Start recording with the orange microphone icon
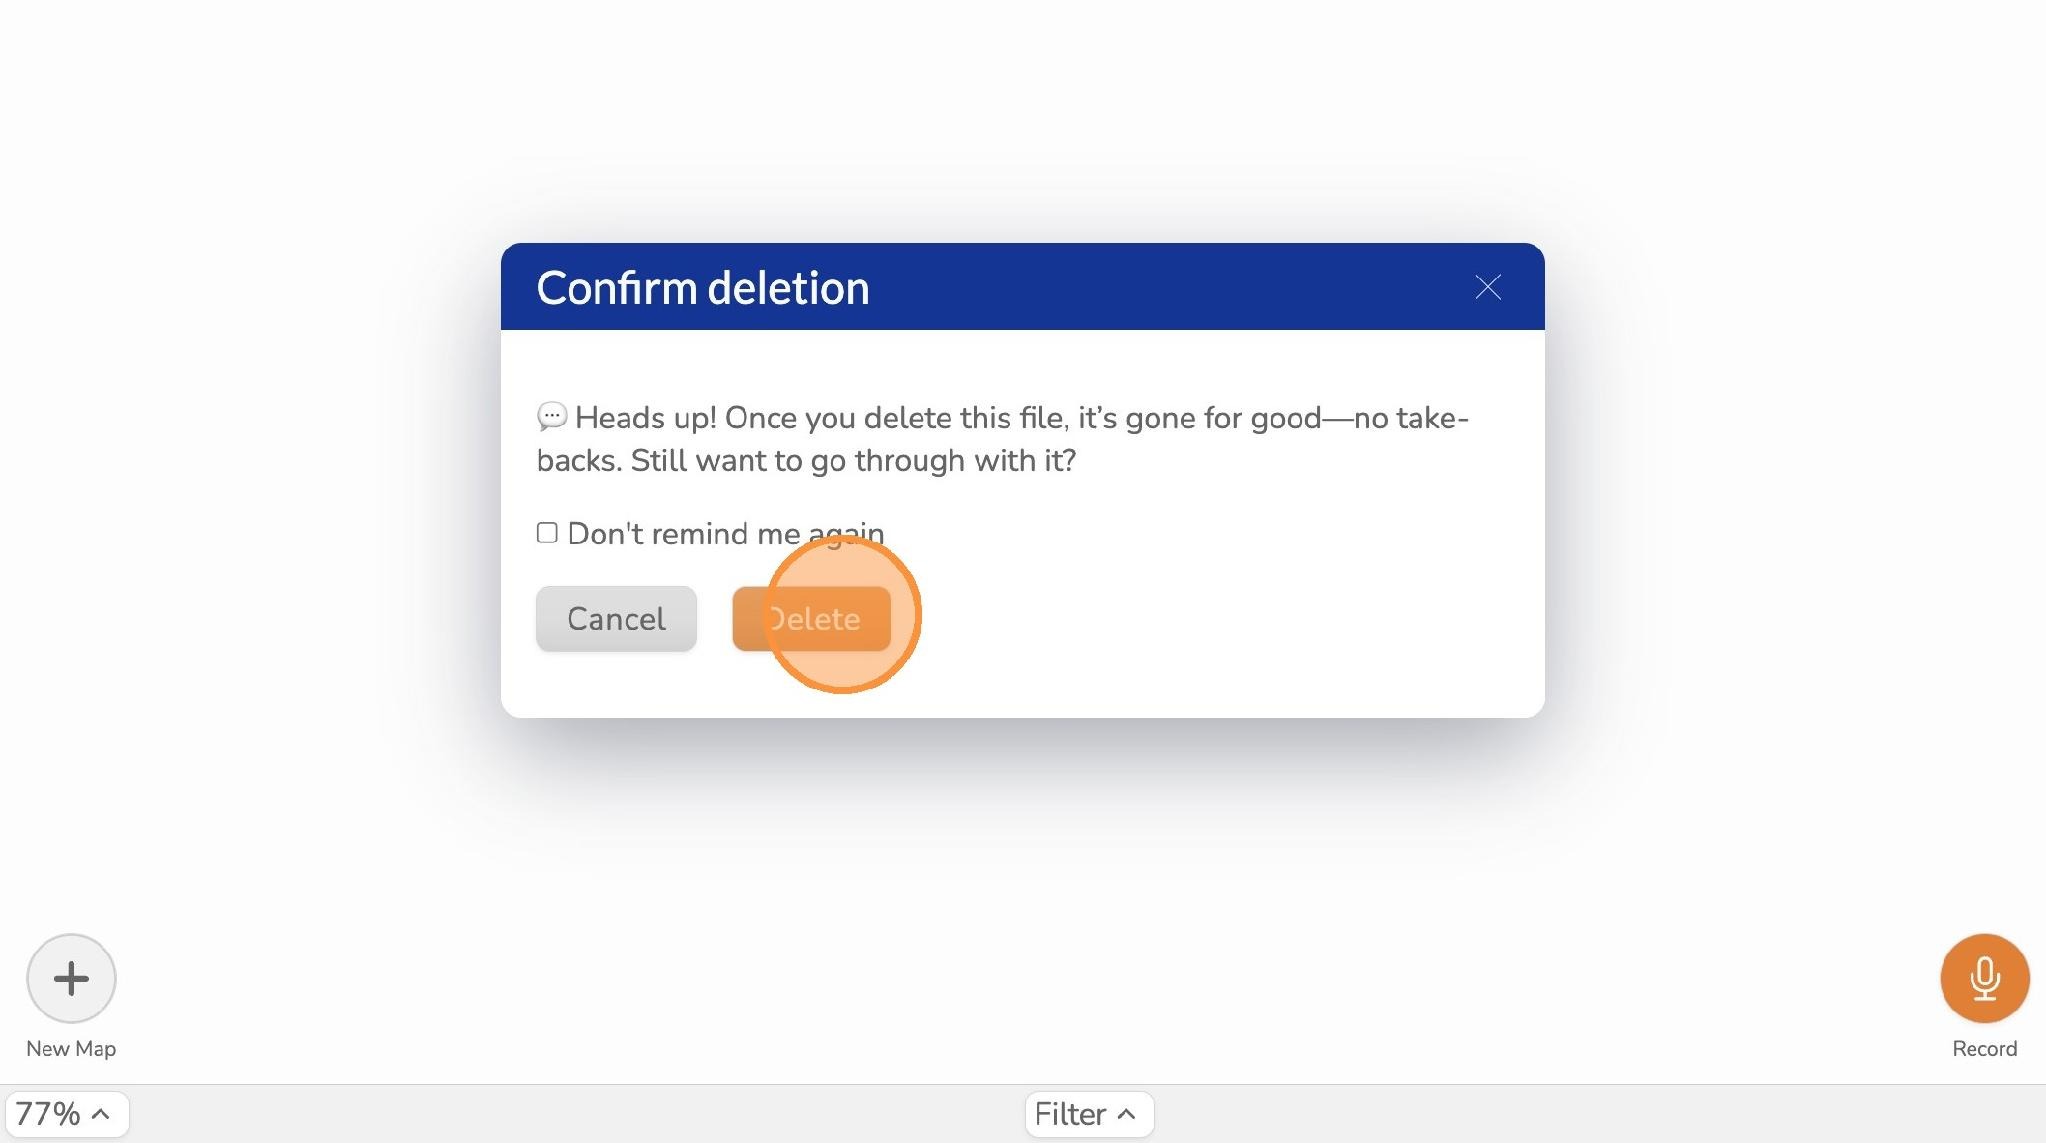Image resolution: width=2046 pixels, height=1143 pixels. coord(1985,978)
